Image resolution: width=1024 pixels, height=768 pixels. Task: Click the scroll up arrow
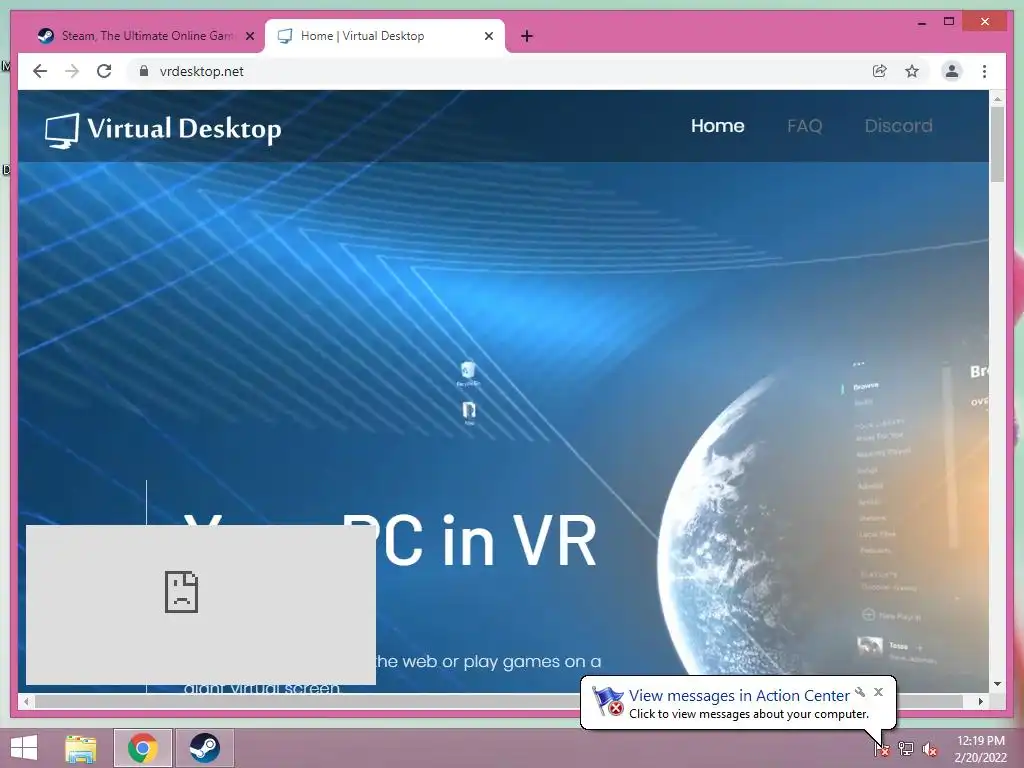(997, 99)
